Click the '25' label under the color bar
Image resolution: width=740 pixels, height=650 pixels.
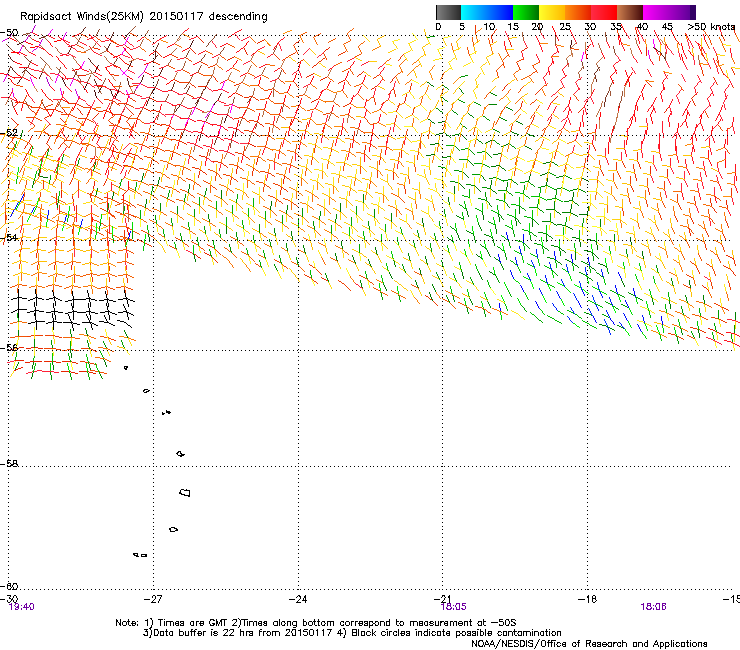[x=565, y=27]
